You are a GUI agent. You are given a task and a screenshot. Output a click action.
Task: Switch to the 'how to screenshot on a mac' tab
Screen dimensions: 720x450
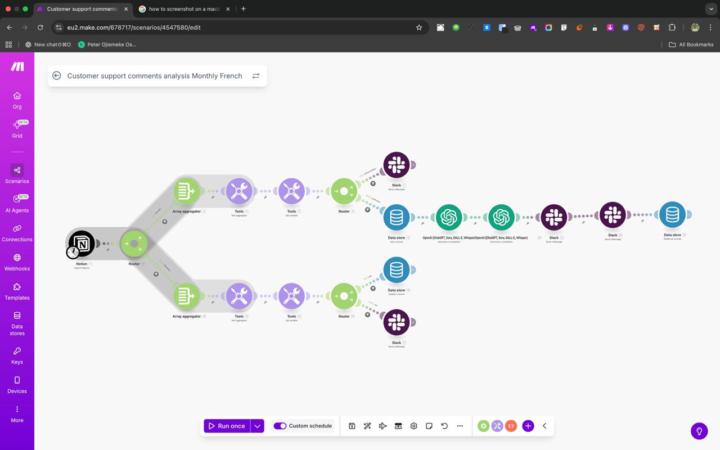tap(184, 9)
